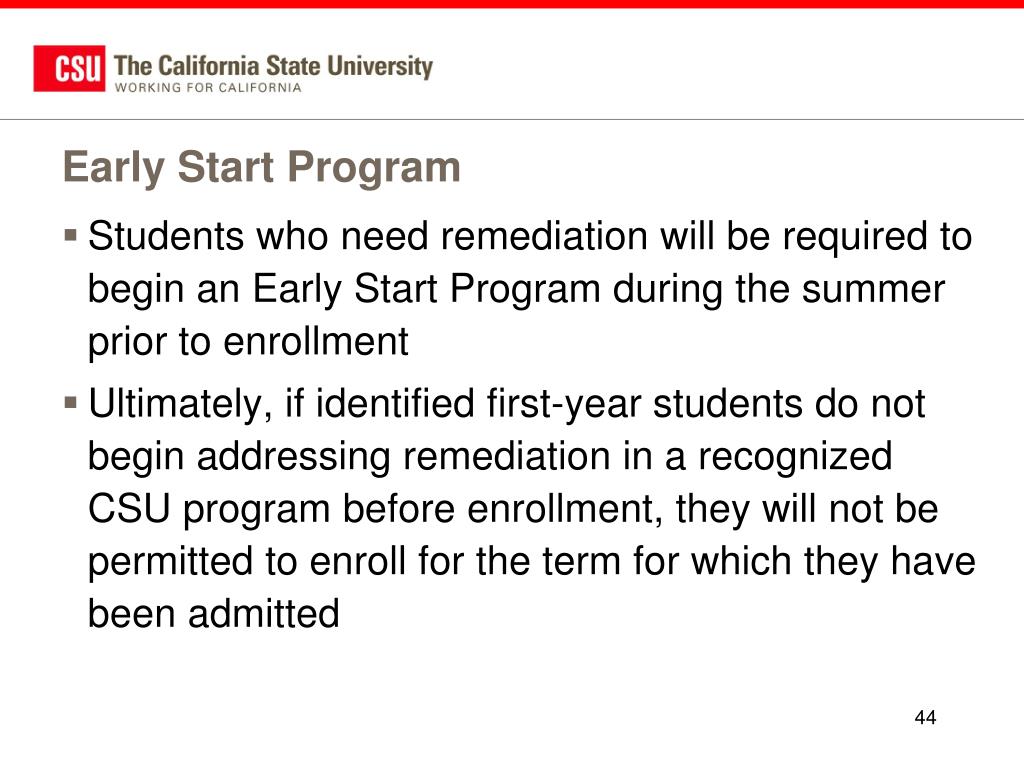Click the second square bullet marker

coord(71,401)
